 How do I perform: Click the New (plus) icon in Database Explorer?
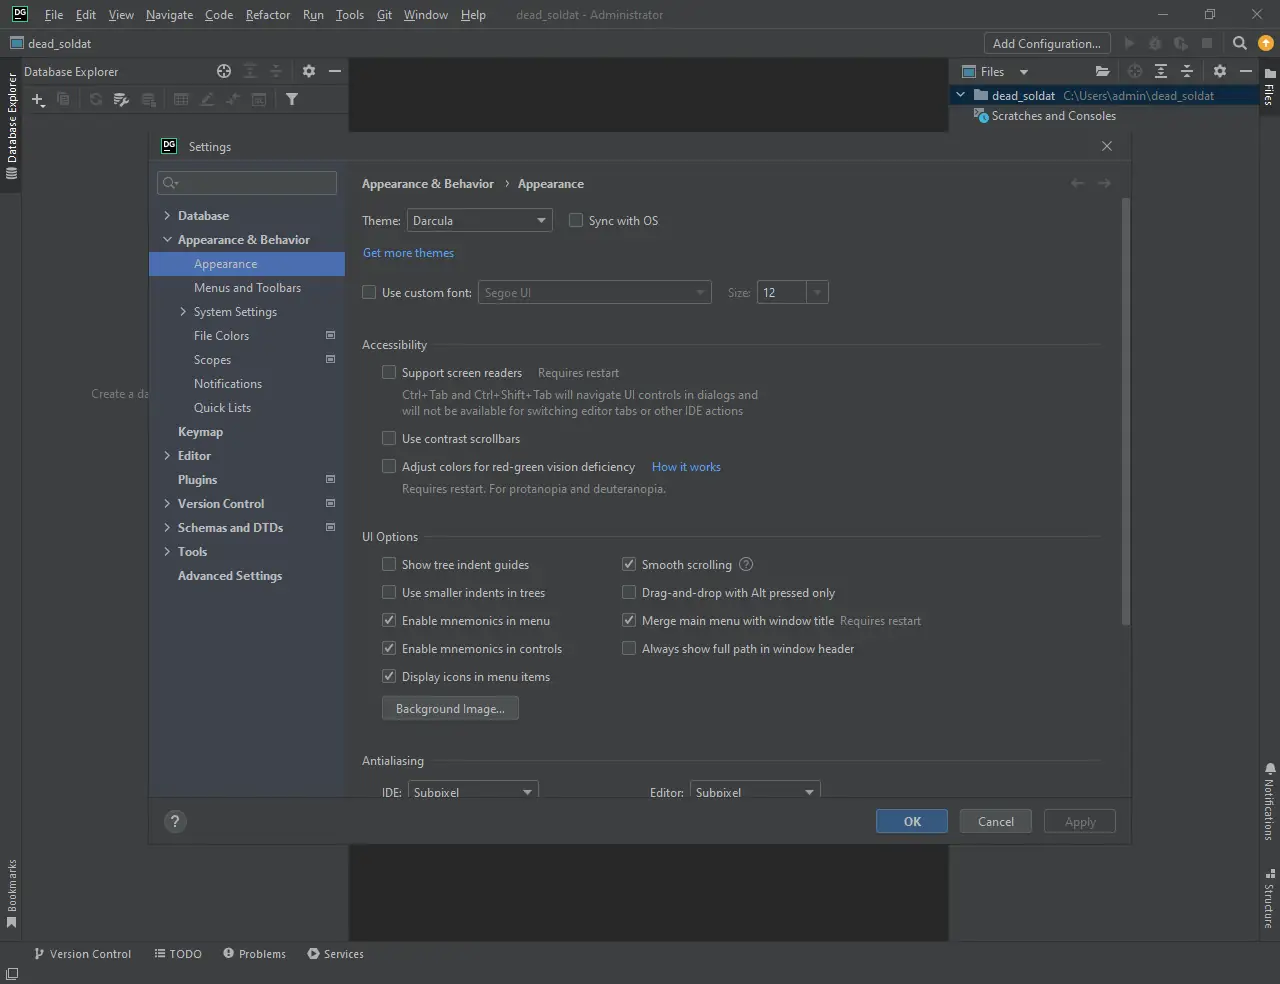click(38, 99)
